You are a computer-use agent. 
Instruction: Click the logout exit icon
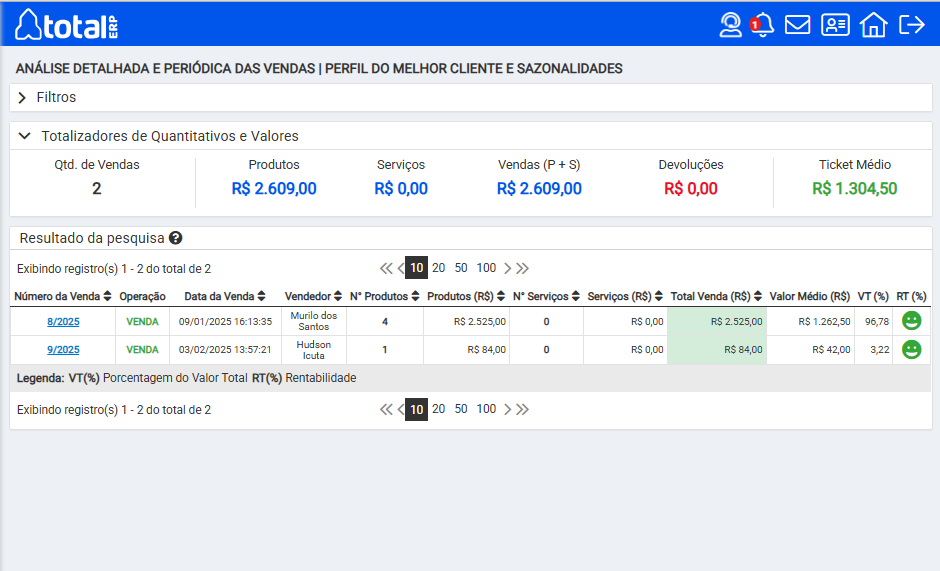(911, 25)
